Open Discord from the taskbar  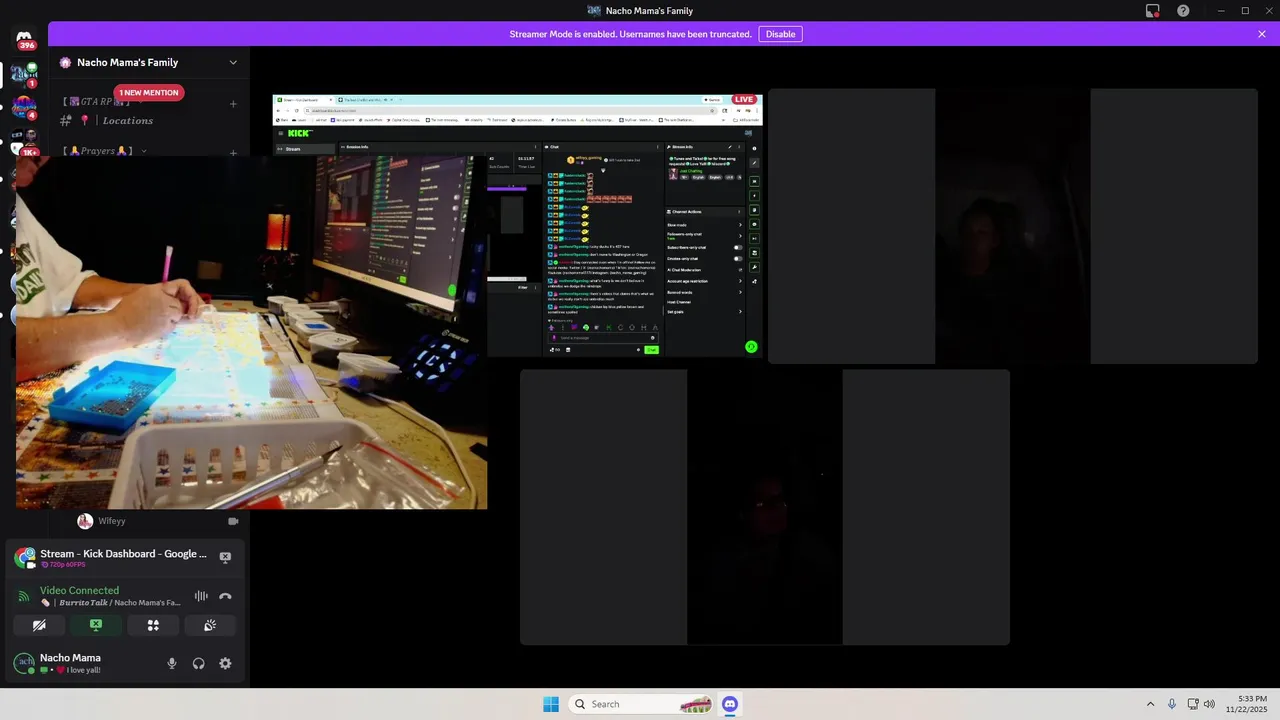coord(730,704)
